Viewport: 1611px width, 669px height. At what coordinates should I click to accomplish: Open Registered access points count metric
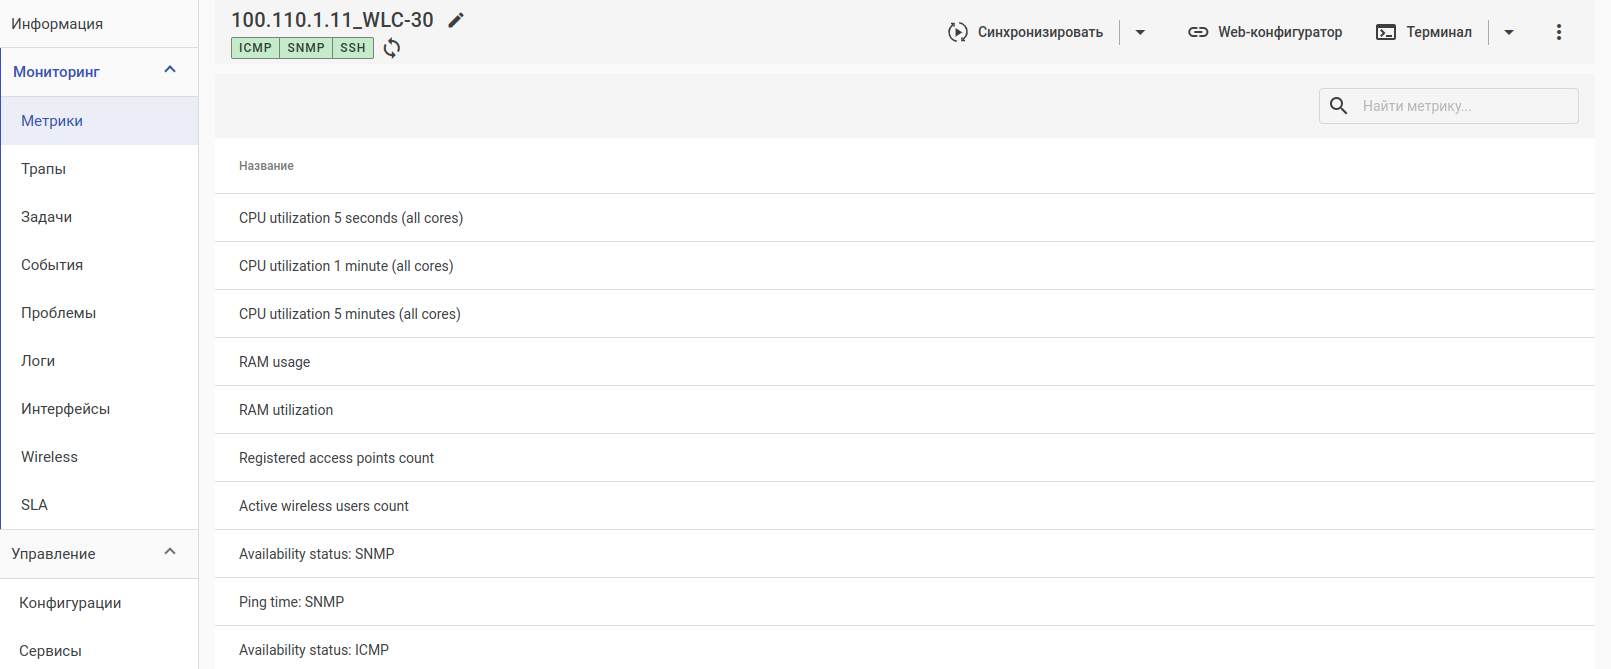[336, 458]
